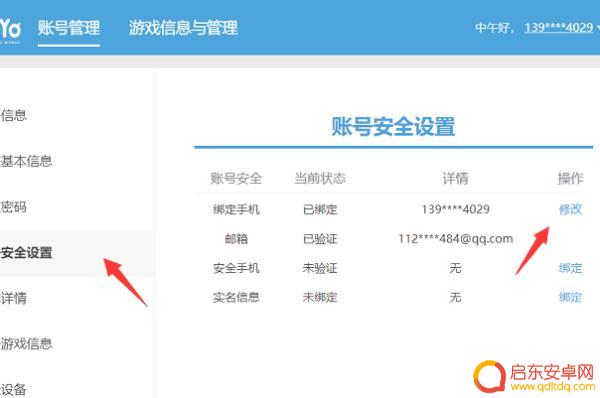Select 安全设置 in the sidebar

(x=26, y=253)
